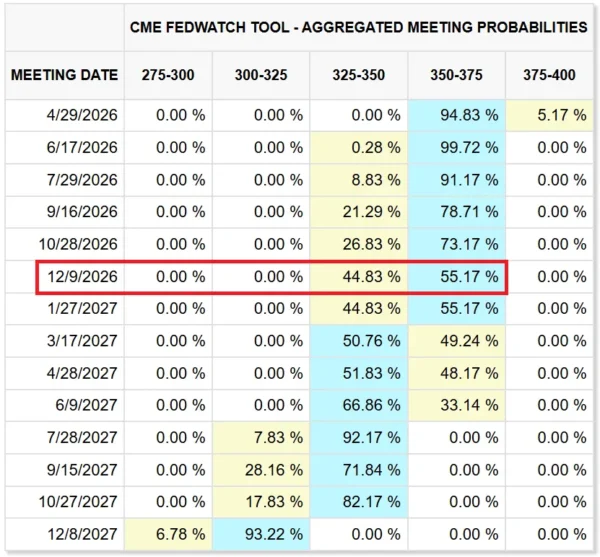Image resolution: width=600 pixels, height=557 pixels.
Task: Click the 375-400 column header
Action: [x=550, y=74]
